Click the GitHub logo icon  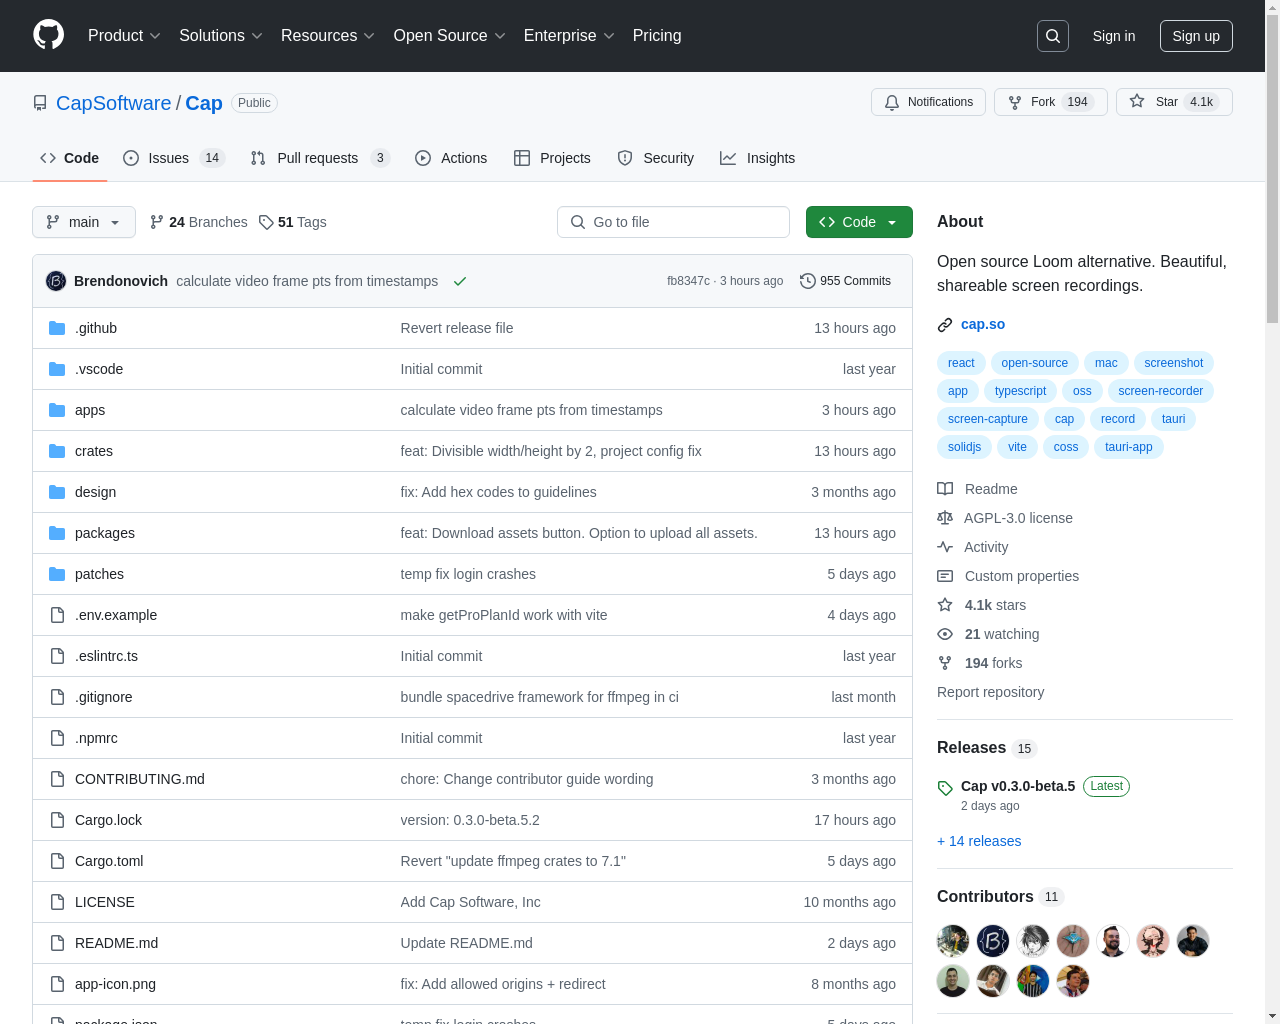(48, 35)
